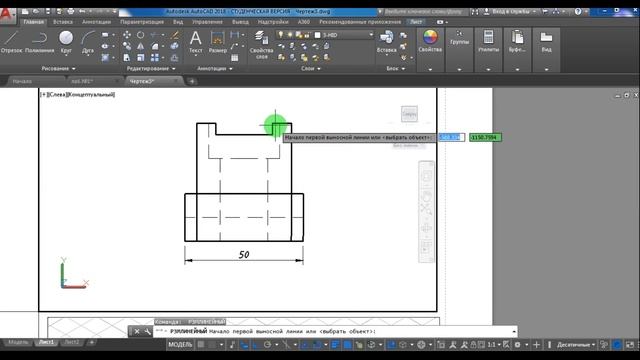Select the Текст (text) annotation tool
Screen dimensions: 640x360
click(x=196, y=42)
